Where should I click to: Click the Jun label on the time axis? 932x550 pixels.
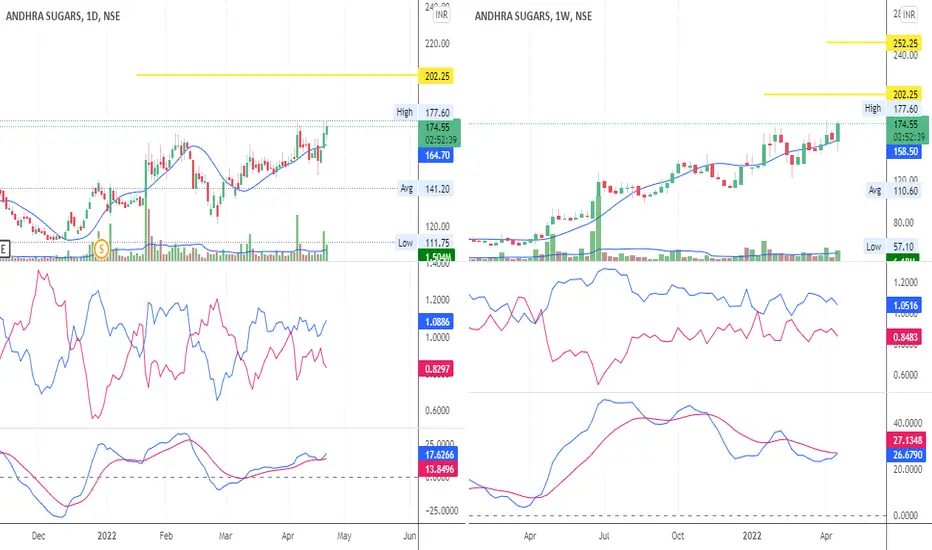pos(410,536)
